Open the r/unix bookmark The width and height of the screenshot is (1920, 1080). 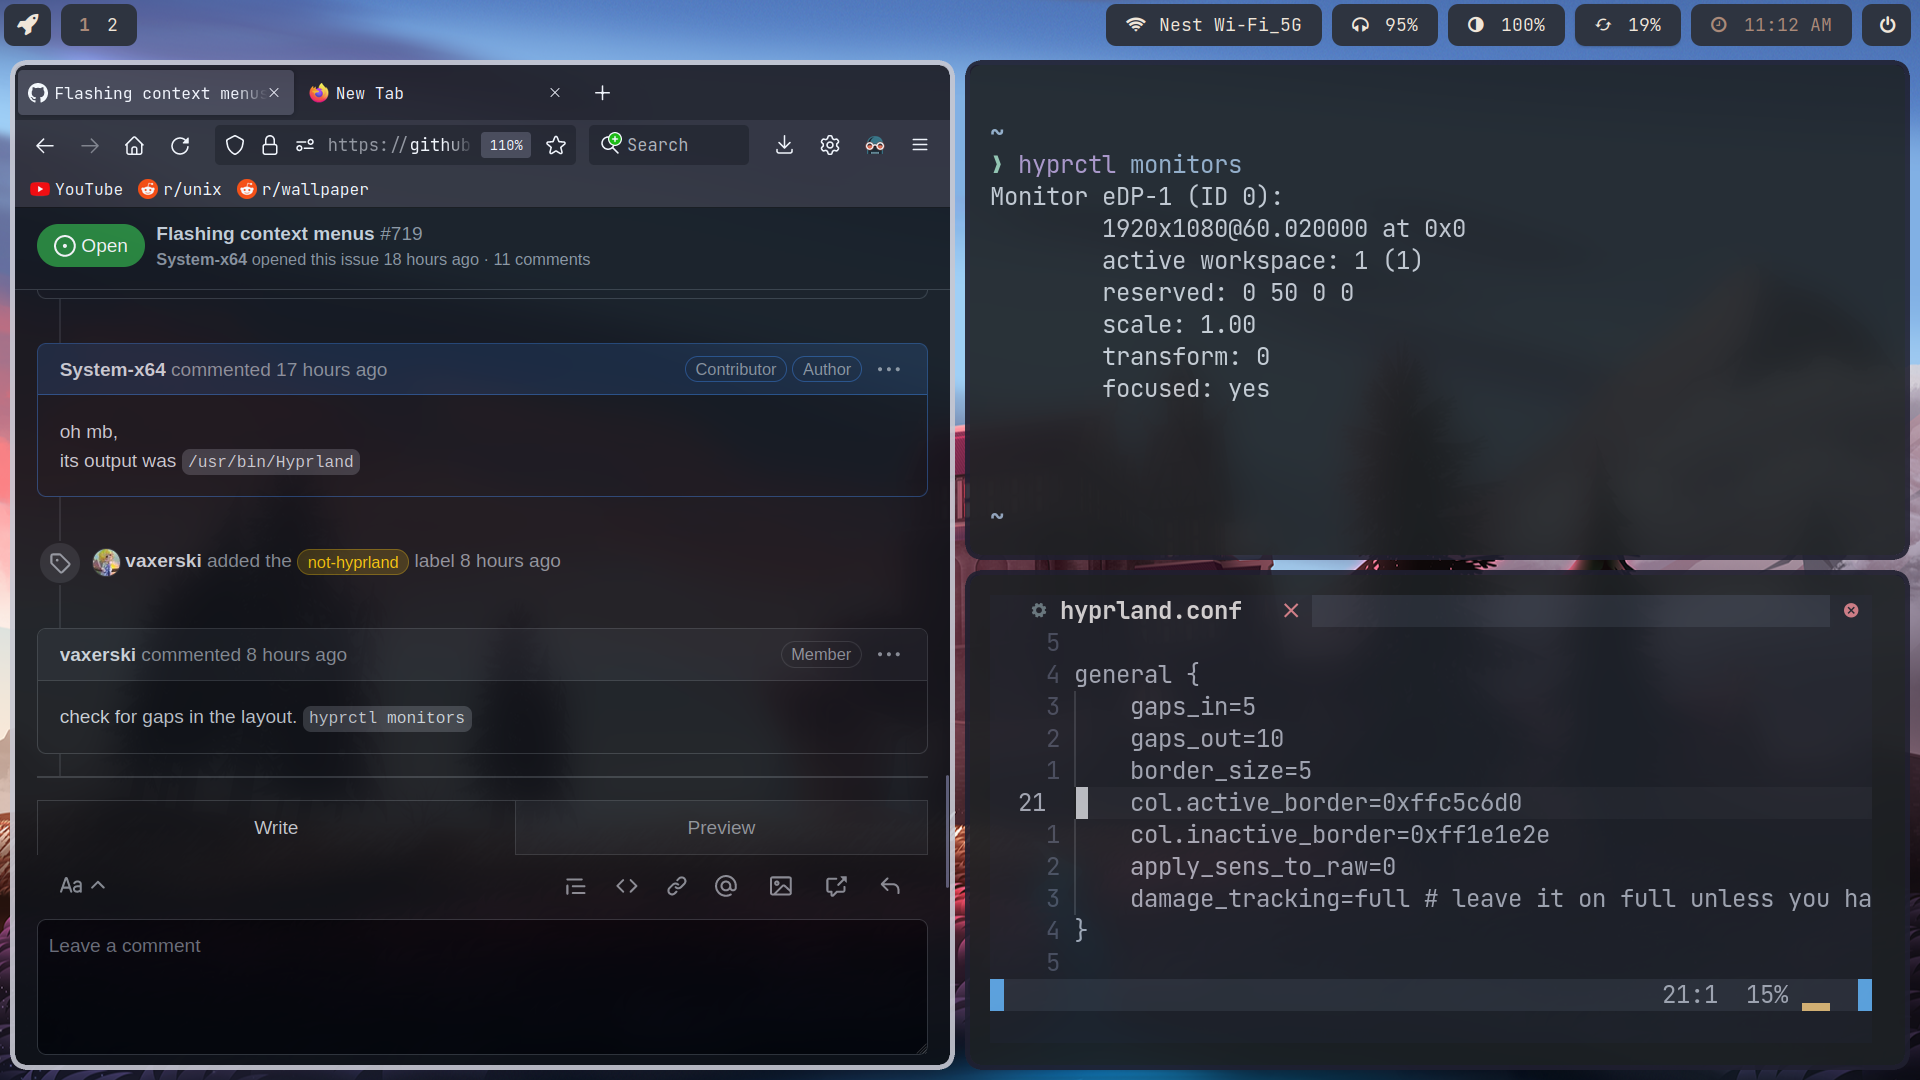pos(180,189)
